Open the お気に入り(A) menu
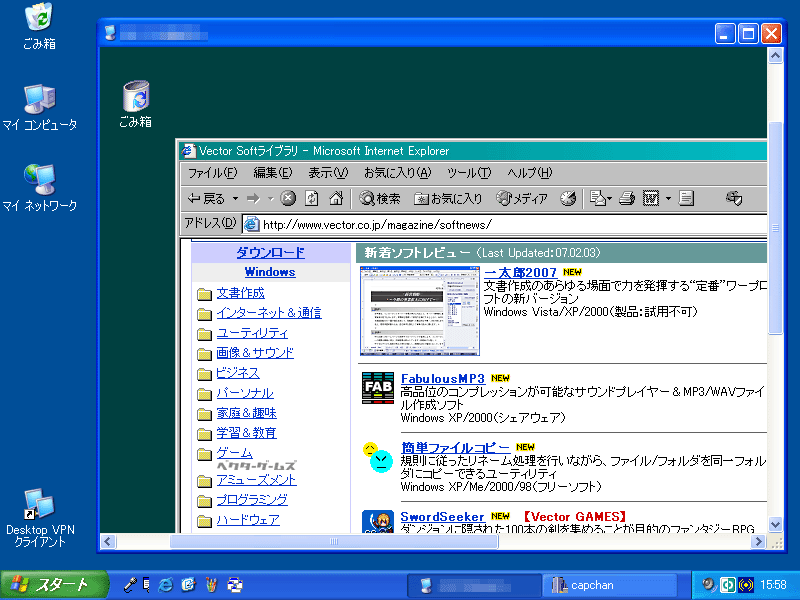 tap(397, 173)
